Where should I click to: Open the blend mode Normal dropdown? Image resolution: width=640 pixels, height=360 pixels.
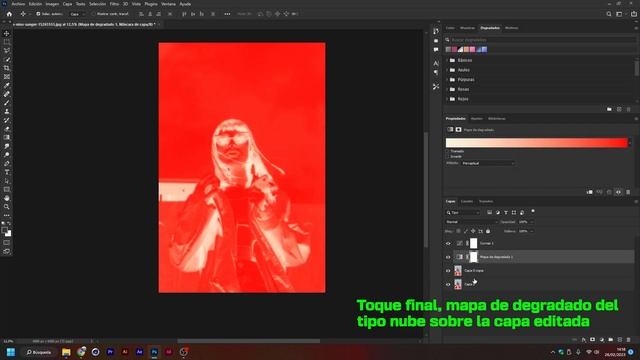click(x=471, y=222)
